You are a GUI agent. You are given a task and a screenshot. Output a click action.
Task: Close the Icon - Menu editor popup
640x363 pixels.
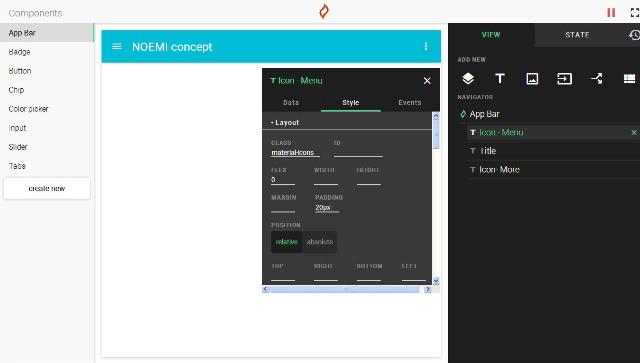pyautogui.click(x=427, y=81)
